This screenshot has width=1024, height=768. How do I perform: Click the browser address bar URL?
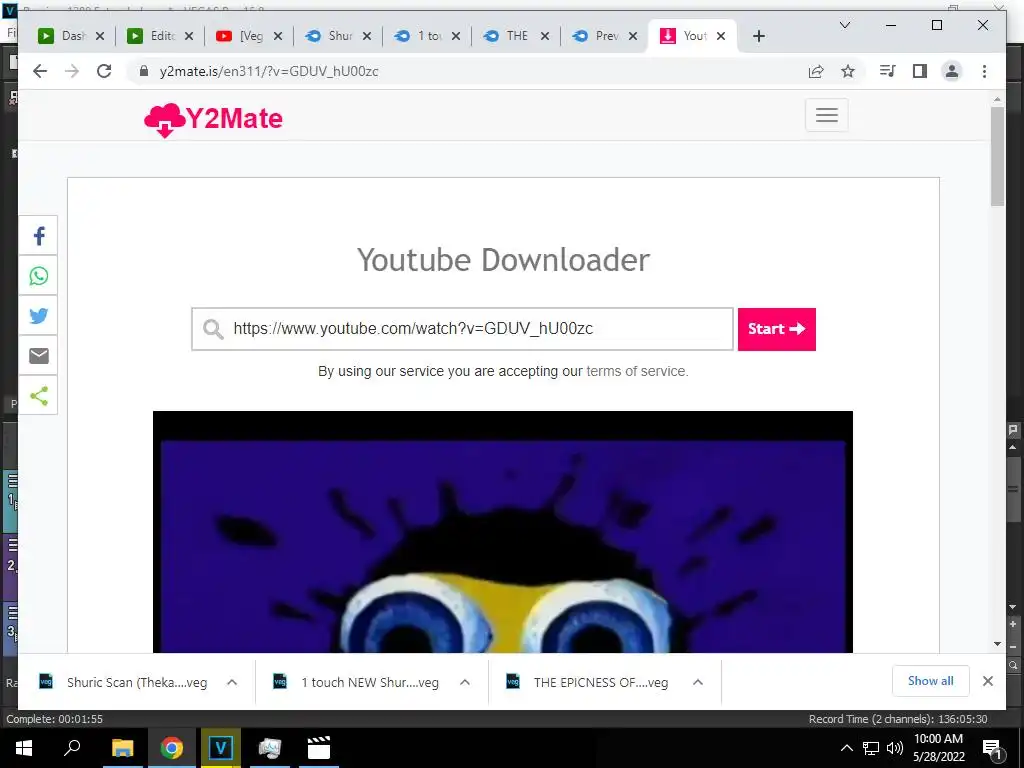click(x=269, y=71)
